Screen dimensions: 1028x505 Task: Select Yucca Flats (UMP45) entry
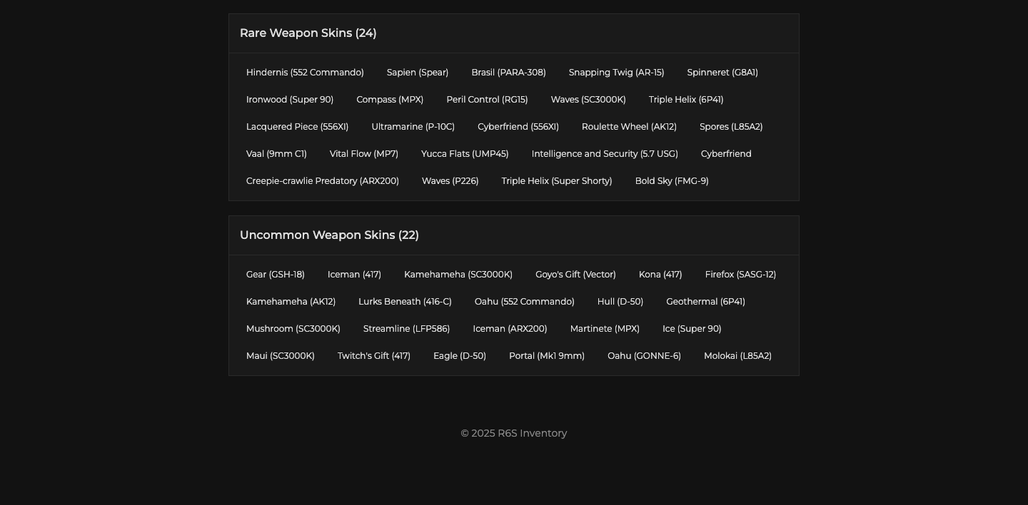[465, 154]
